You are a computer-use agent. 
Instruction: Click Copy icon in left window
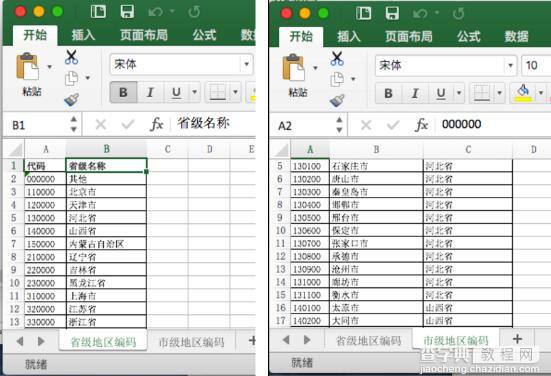pyautogui.click(x=72, y=78)
